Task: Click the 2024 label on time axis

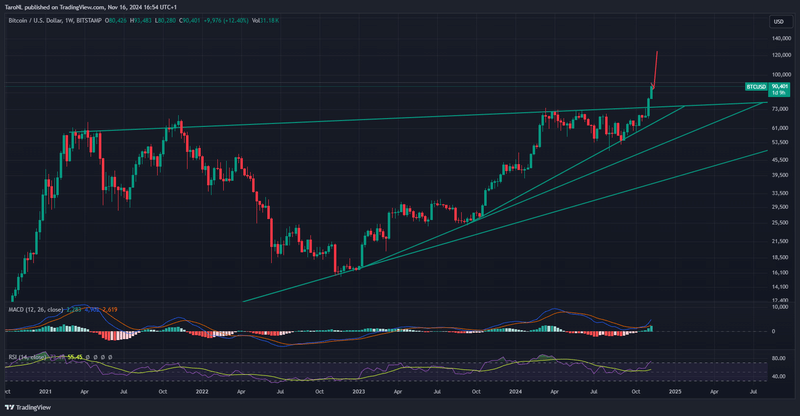Action: pyautogui.click(x=515, y=391)
